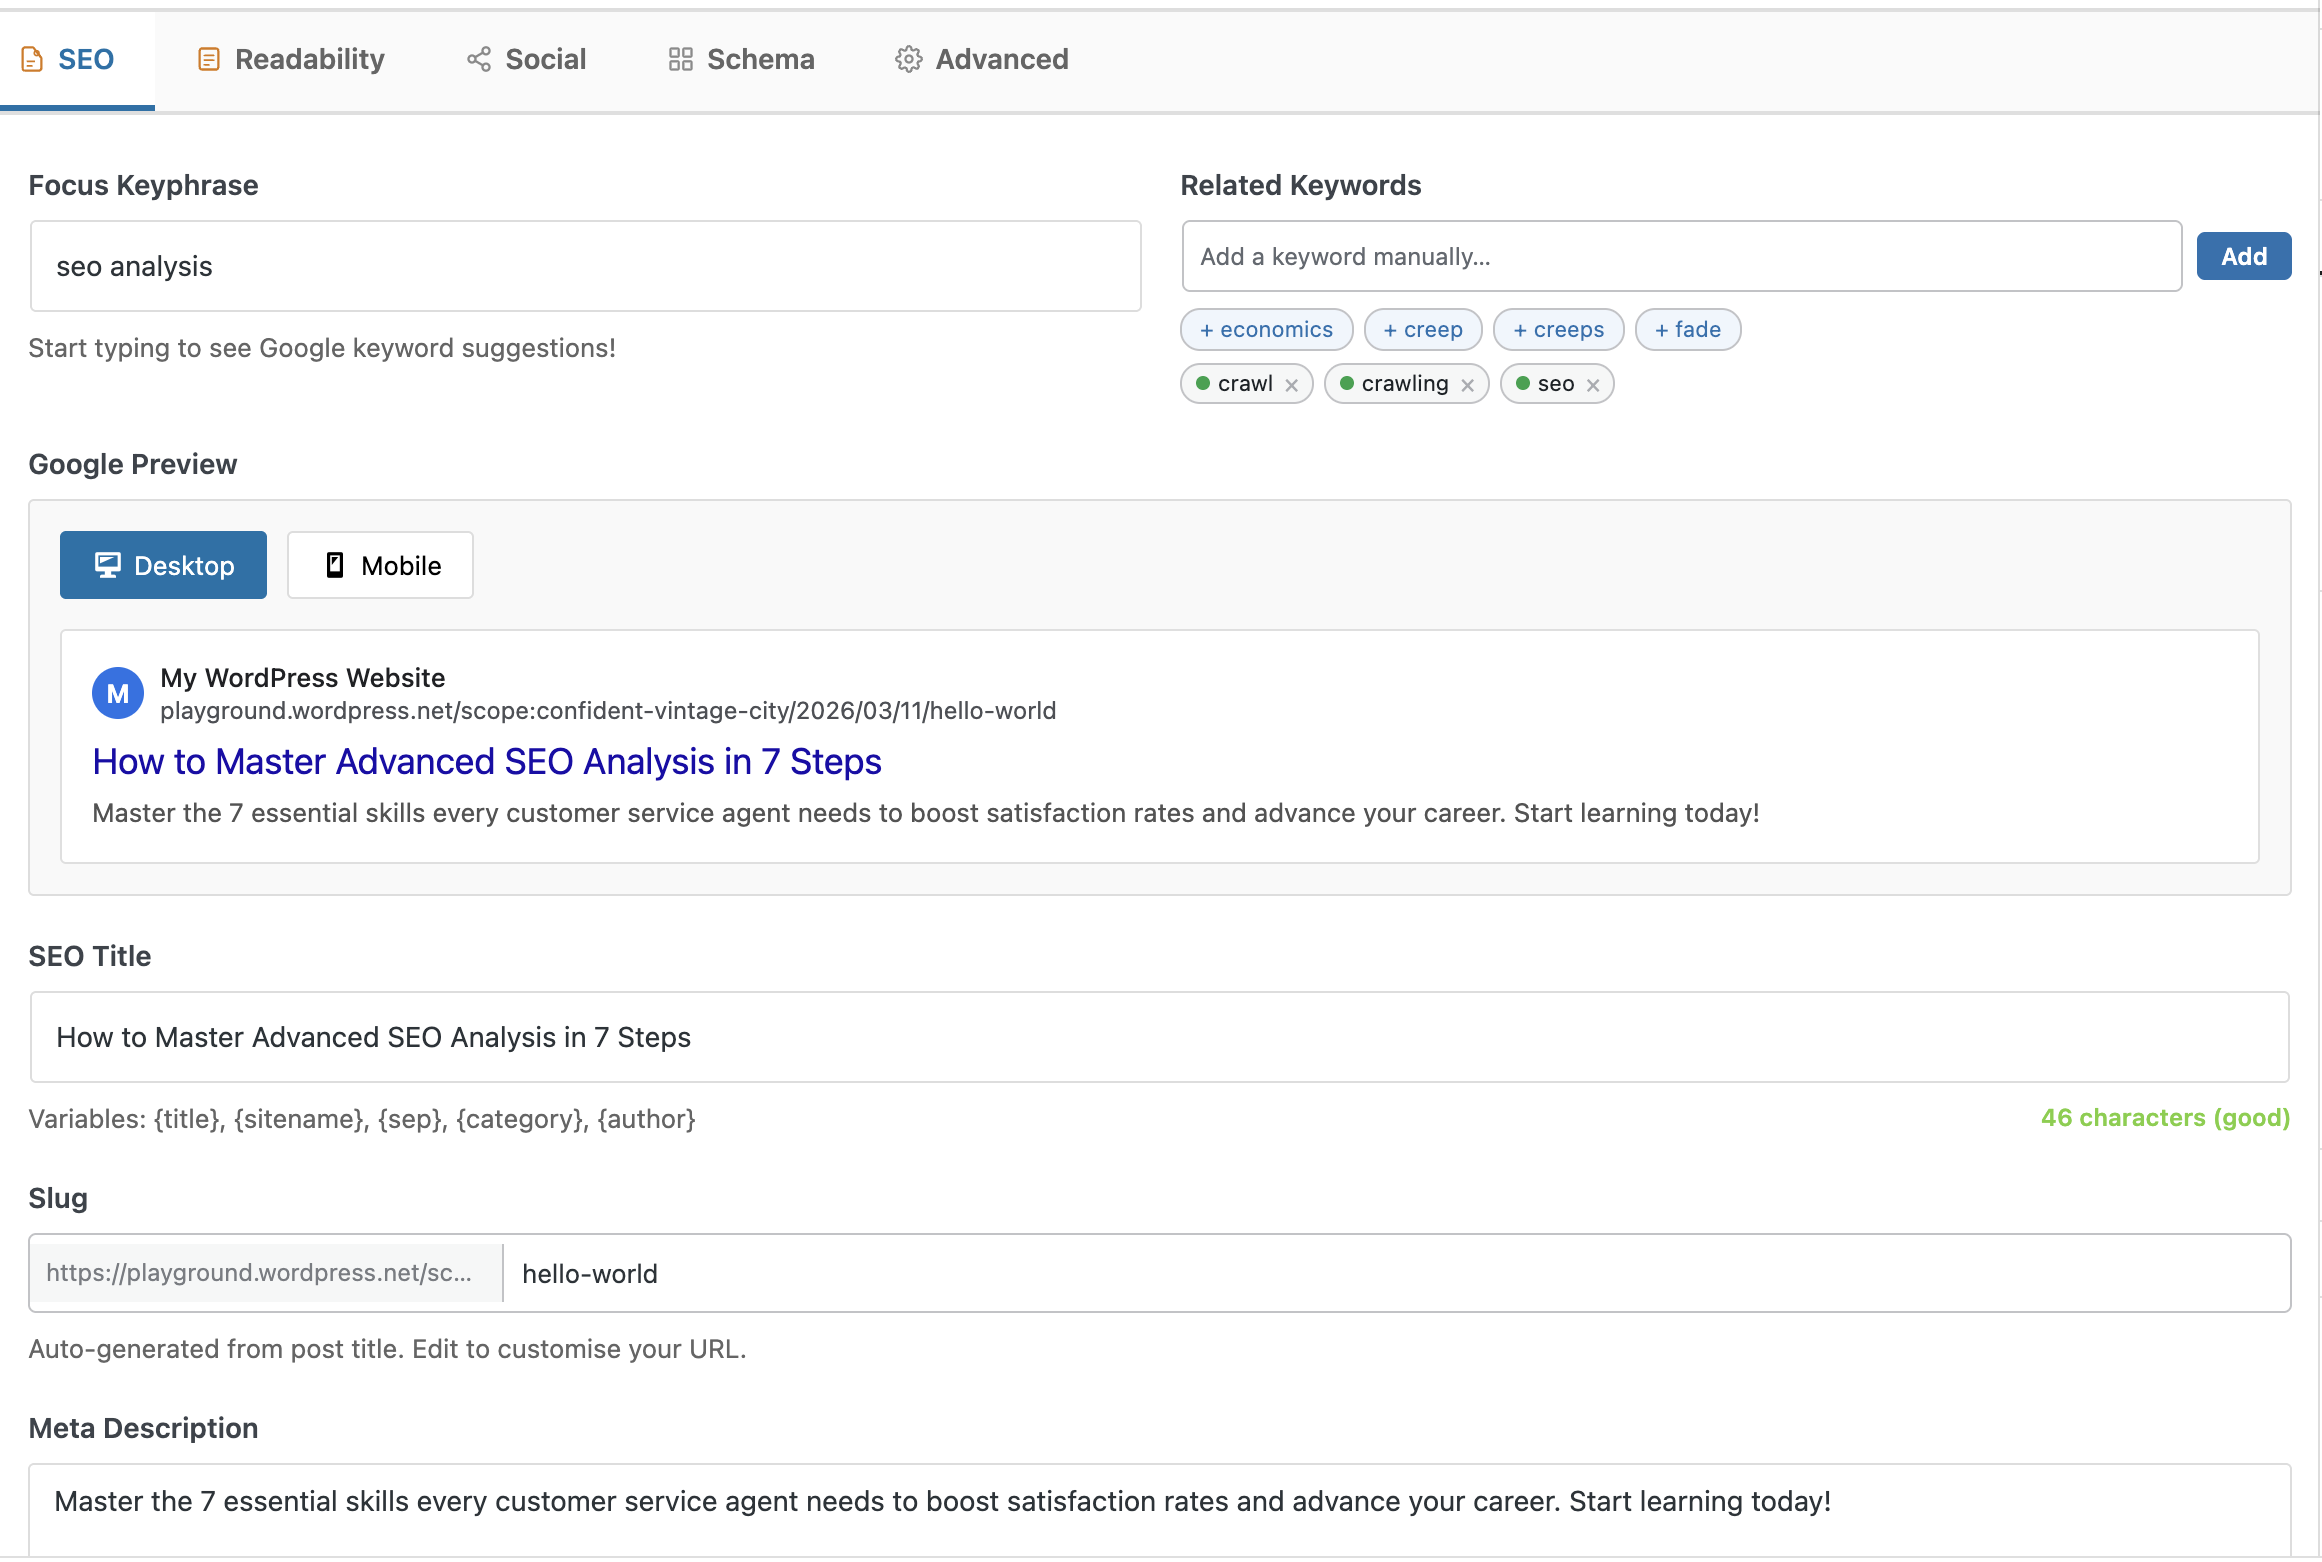The height and width of the screenshot is (1562, 2322).
Task: Click the share icon on the Social tab
Action: (477, 59)
